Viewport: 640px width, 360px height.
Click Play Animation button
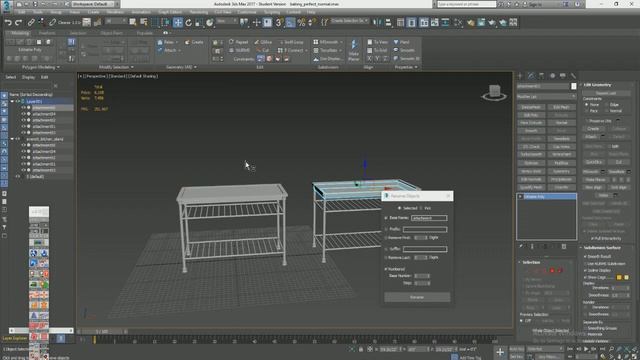(x=586, y=349)
